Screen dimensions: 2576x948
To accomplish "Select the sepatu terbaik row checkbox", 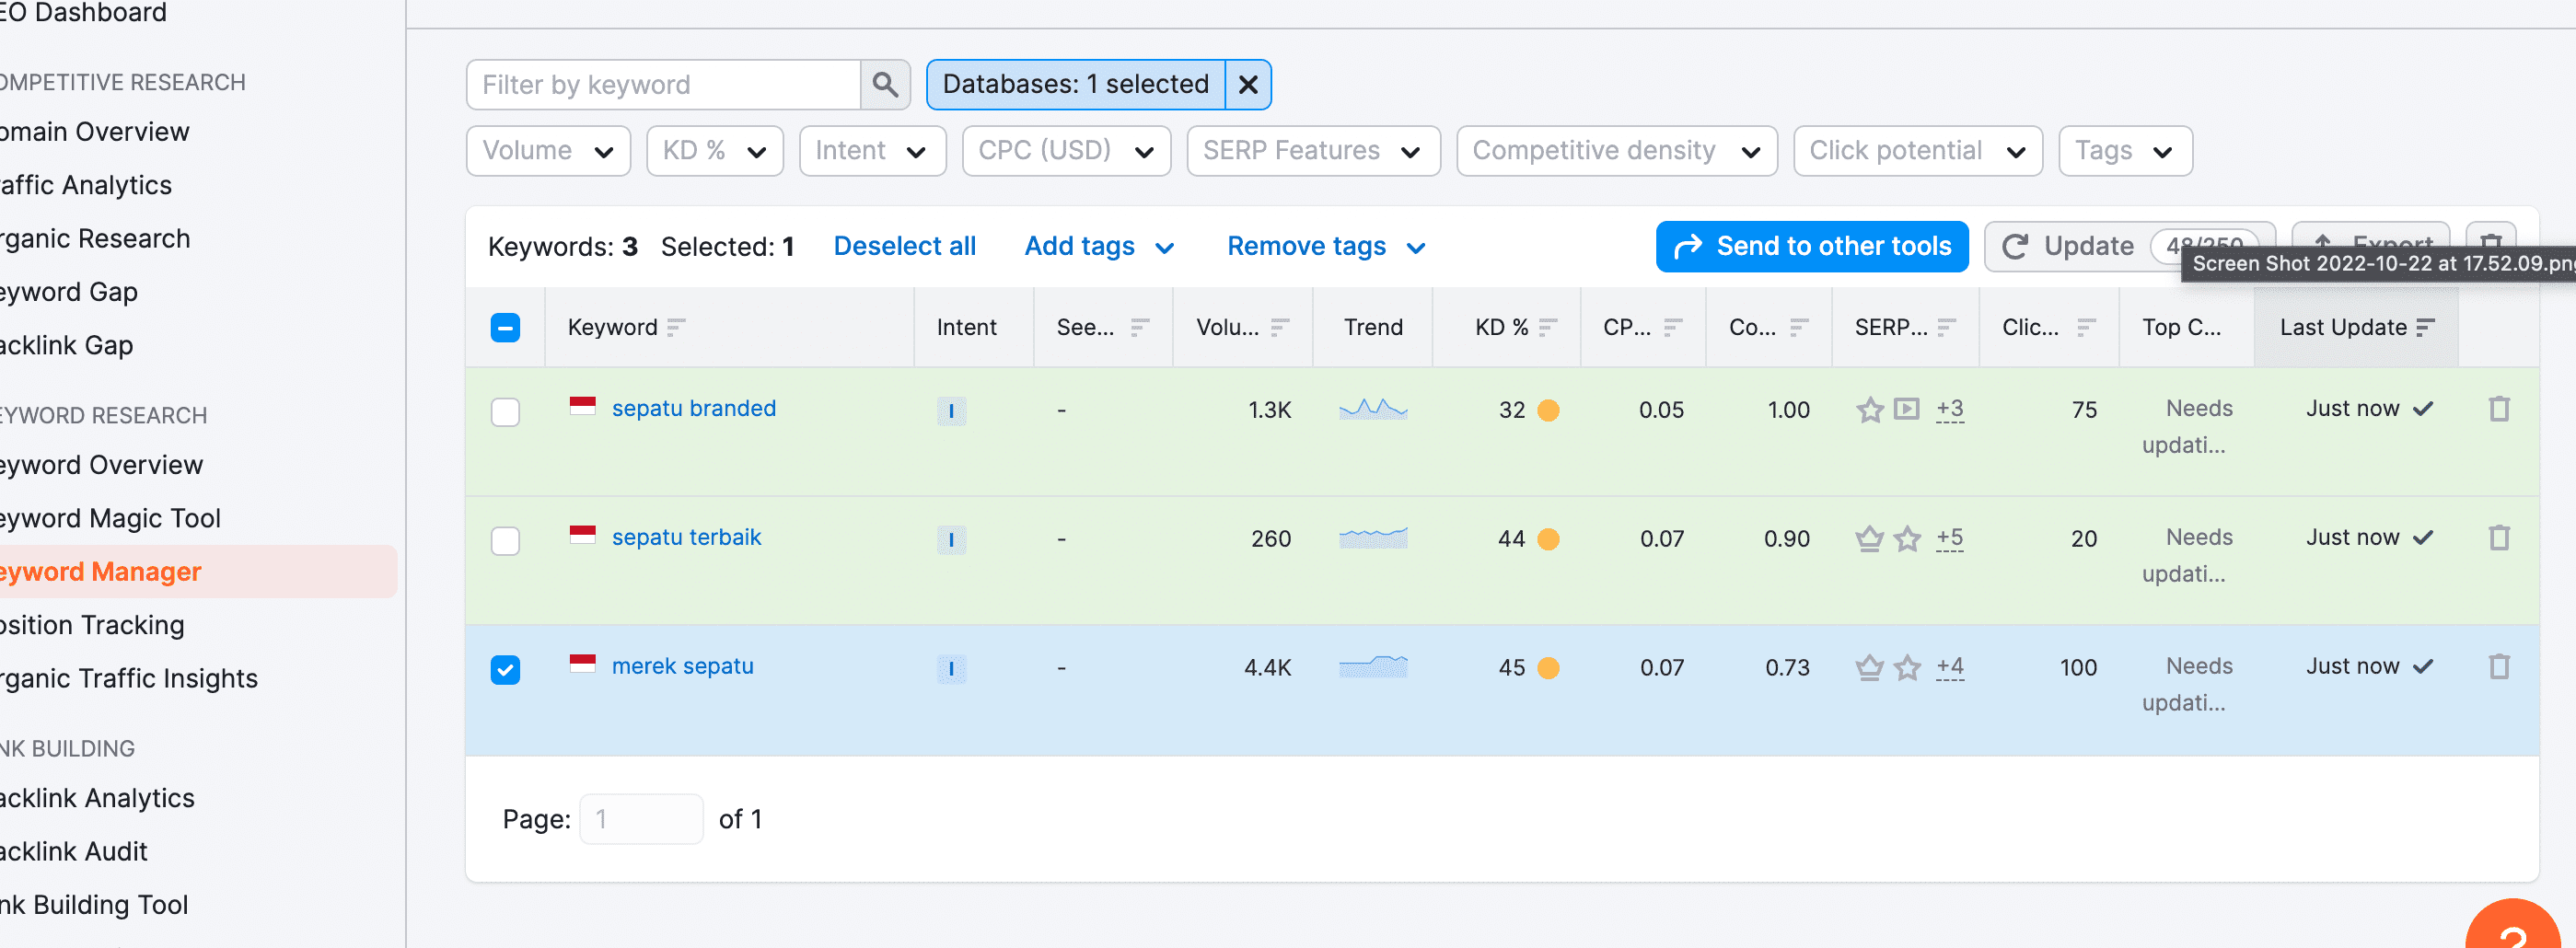I will [x=506, y=541].
